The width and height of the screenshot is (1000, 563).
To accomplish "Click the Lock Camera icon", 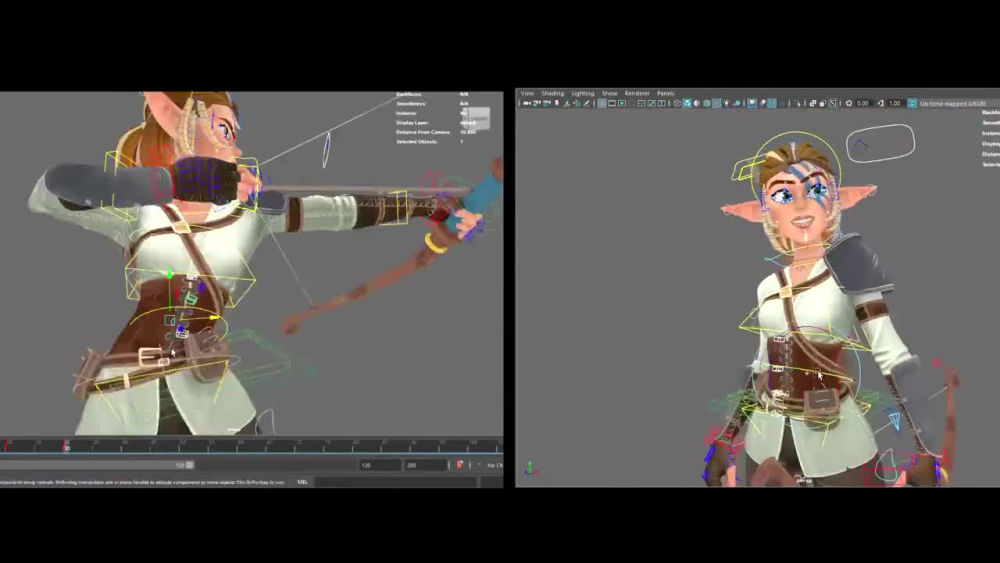I will pos(536,103).
